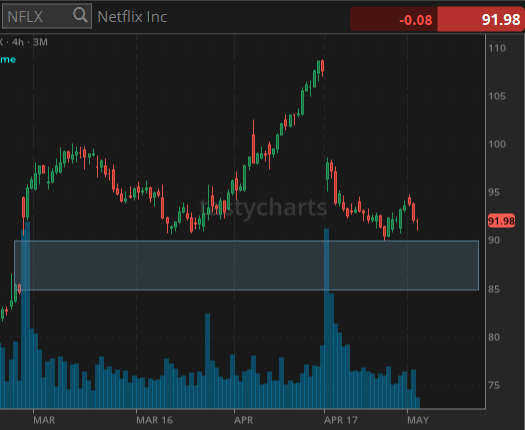Click the NFLX symbol input field
This screenshot has width=525, height=430.
47,16
